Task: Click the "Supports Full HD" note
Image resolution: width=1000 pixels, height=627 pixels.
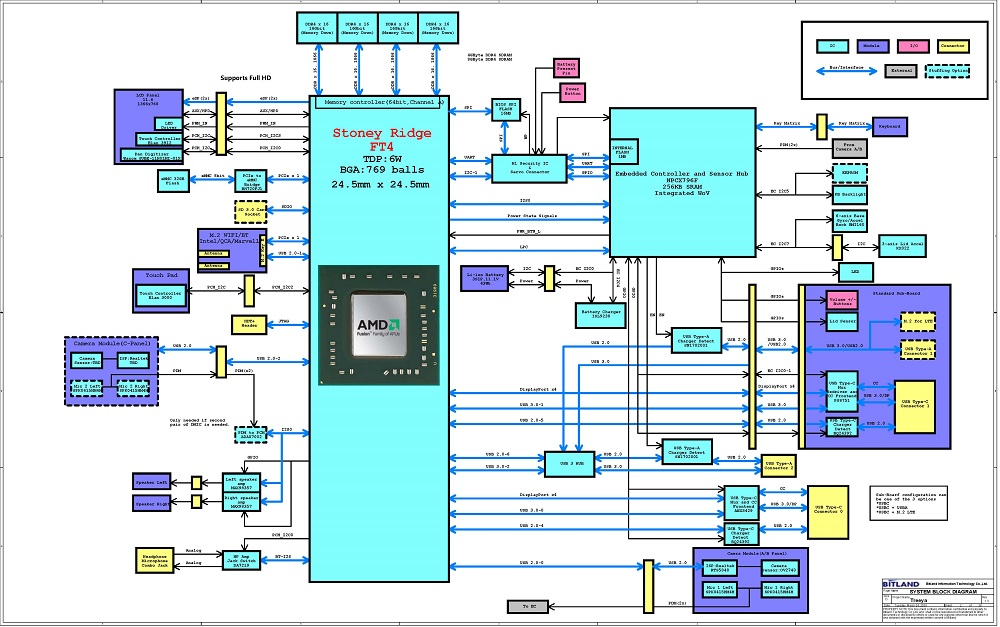Action: point(246,78)
